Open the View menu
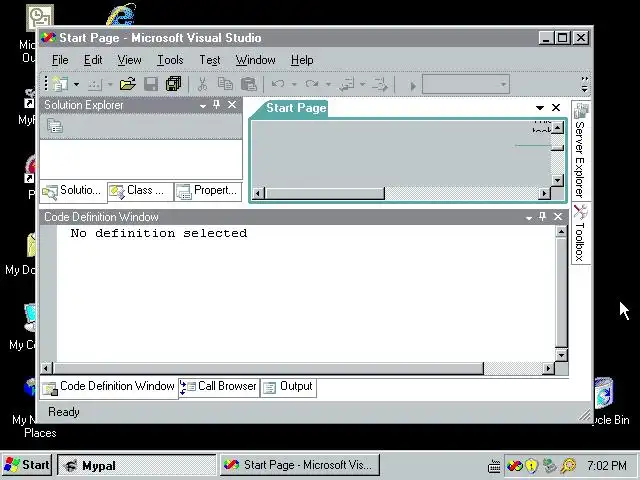Viewport: 640px width, 480px height. 129,60
